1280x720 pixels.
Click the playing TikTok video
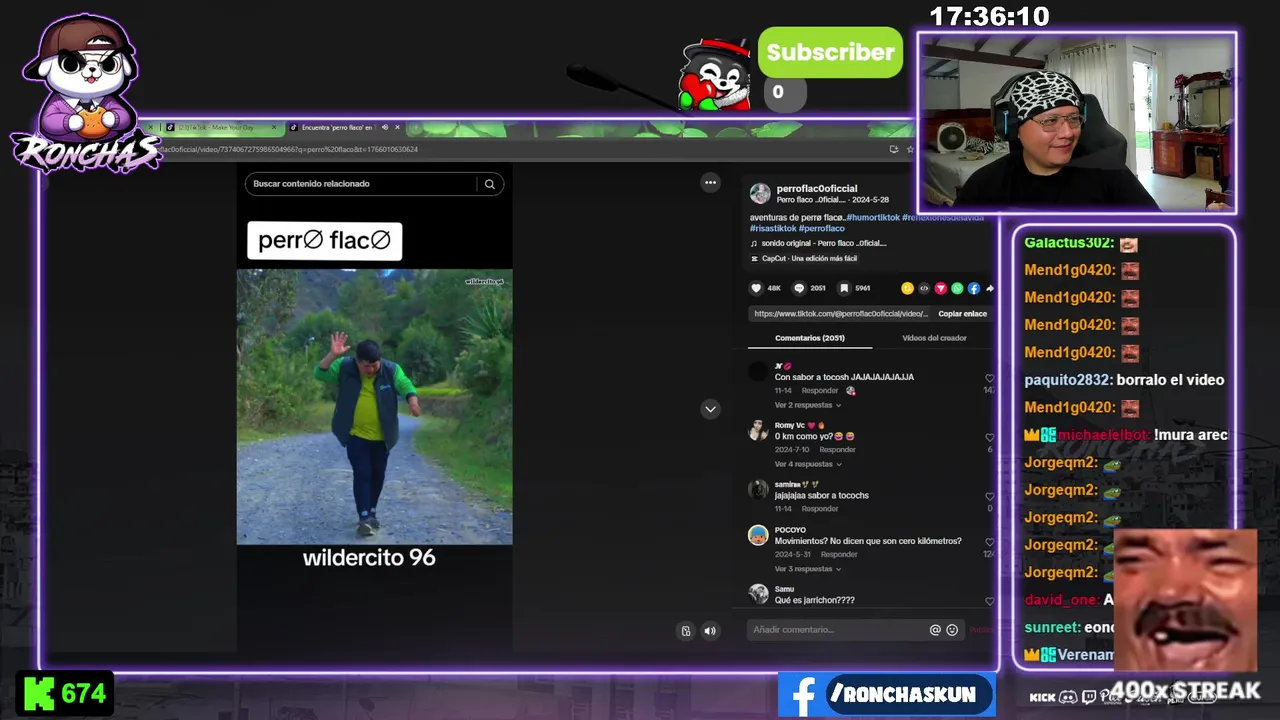(x=374, y=406)
